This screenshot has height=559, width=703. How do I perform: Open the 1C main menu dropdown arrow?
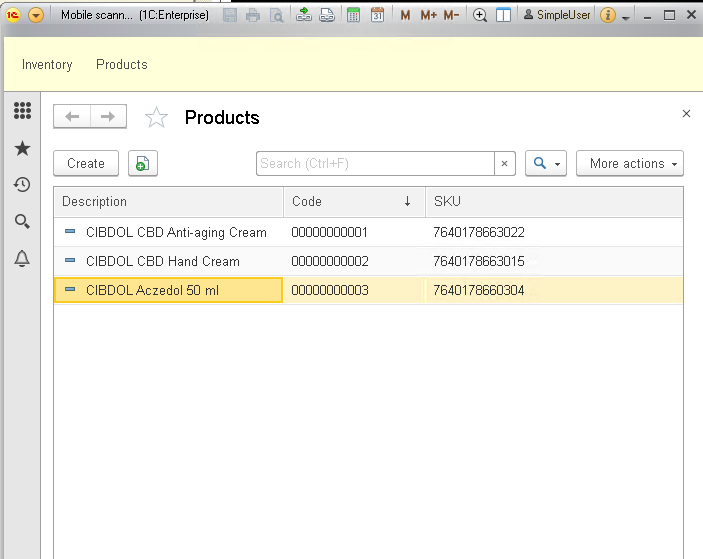(x=36, y=15)
